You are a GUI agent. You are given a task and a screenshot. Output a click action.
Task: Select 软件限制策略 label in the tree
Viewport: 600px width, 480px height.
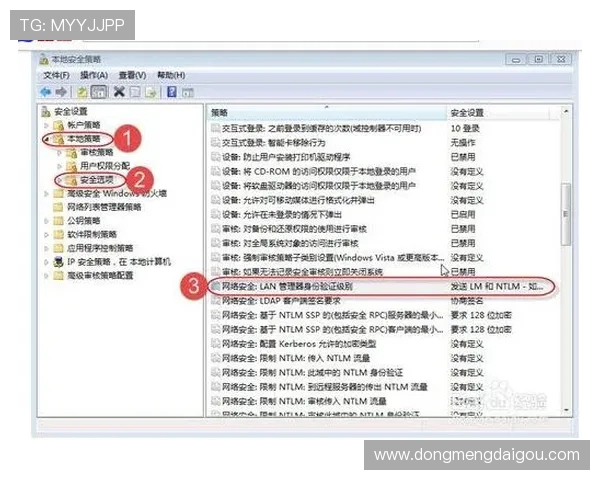pos(92,234)
